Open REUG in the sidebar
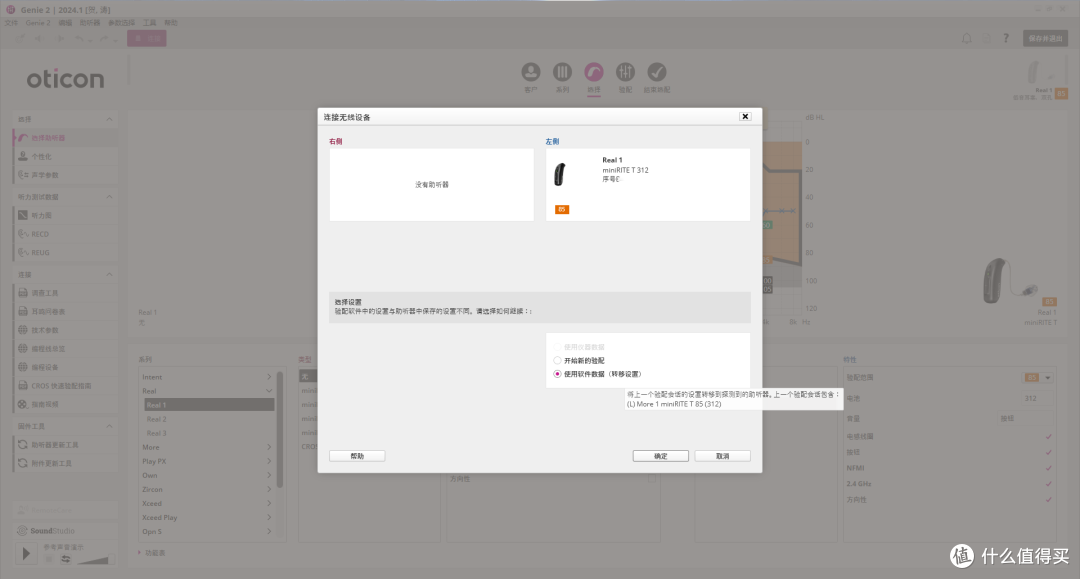 coord(65,253)
